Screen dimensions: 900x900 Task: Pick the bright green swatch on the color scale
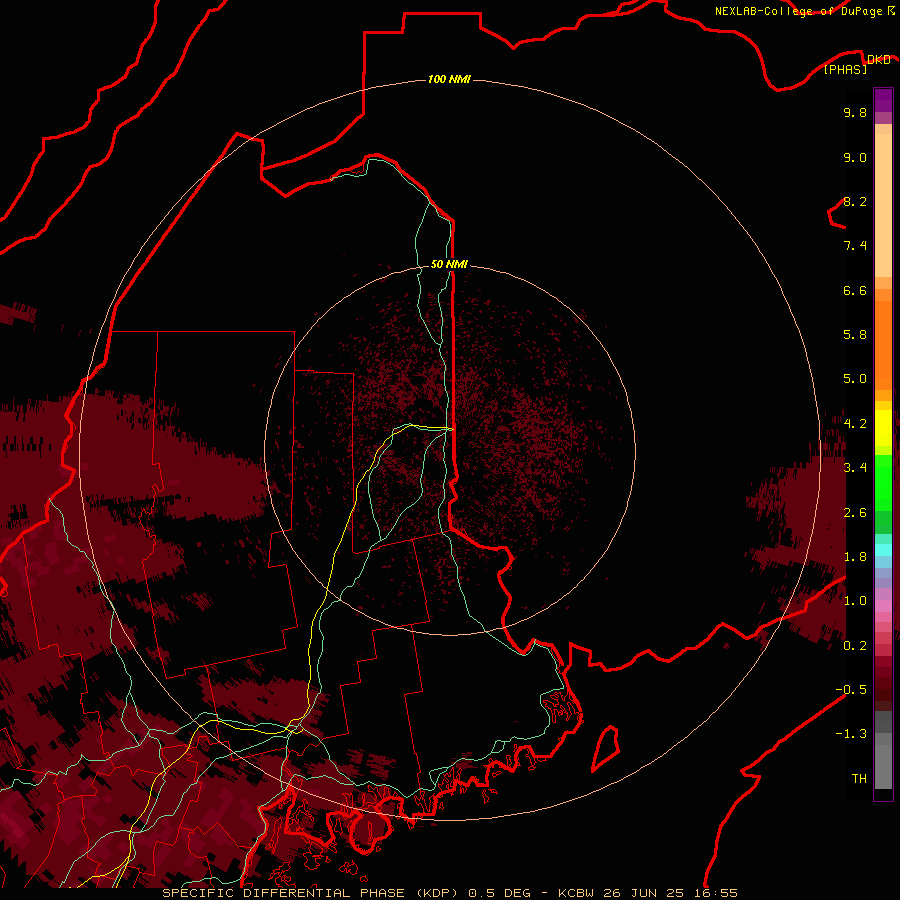[x=883, y=483]
